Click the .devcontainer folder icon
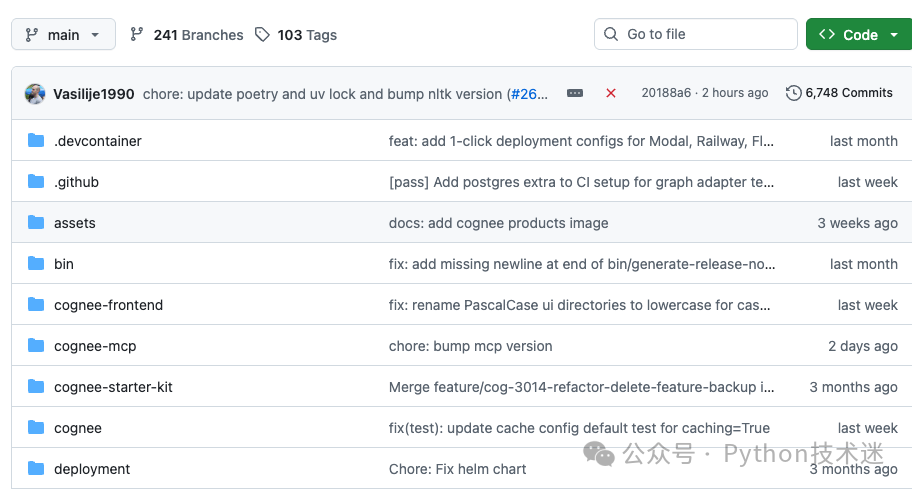This screenshot has height=489, width=912. [36, 141]
